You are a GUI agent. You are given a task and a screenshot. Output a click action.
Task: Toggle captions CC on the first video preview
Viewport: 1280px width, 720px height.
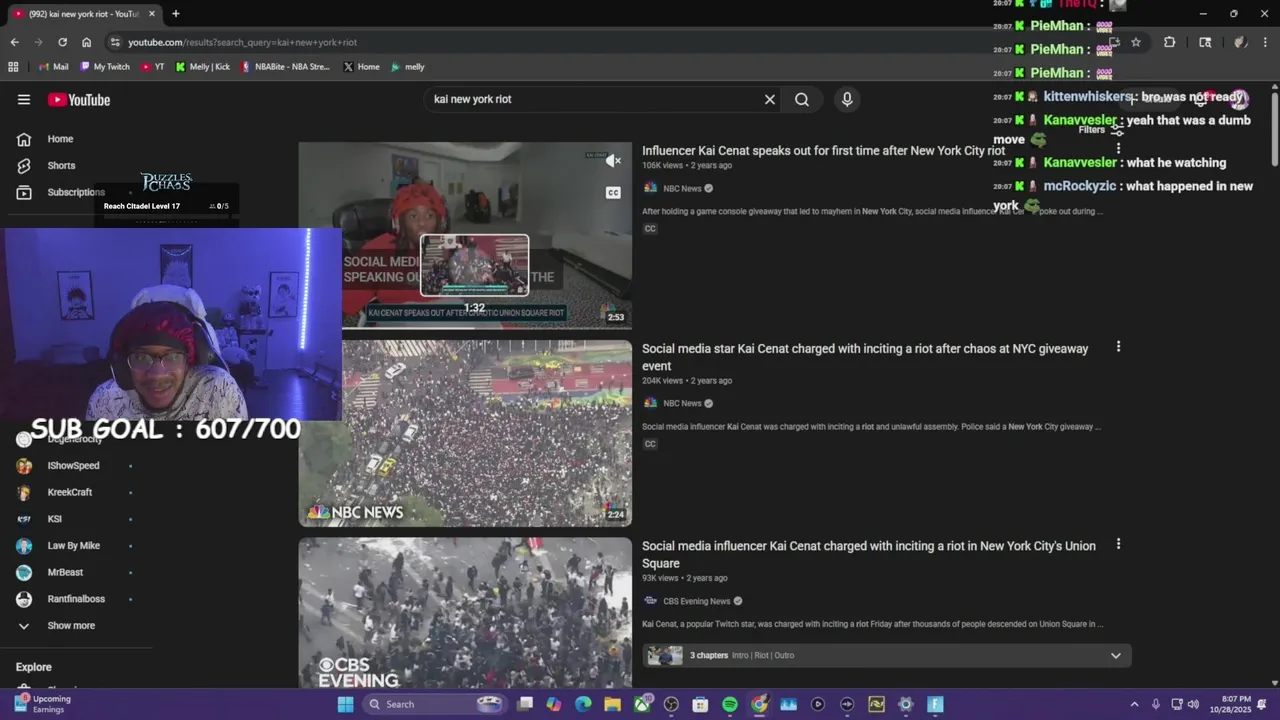coord(613,192)
